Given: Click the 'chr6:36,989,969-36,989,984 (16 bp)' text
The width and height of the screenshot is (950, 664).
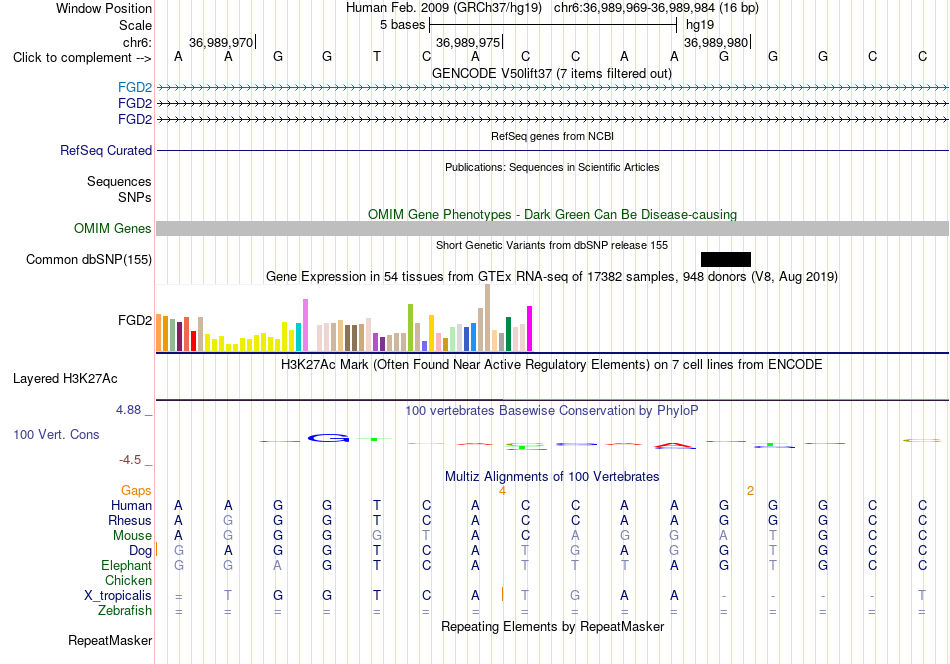Looking at the screenshot, I should (x=656, y=8).
